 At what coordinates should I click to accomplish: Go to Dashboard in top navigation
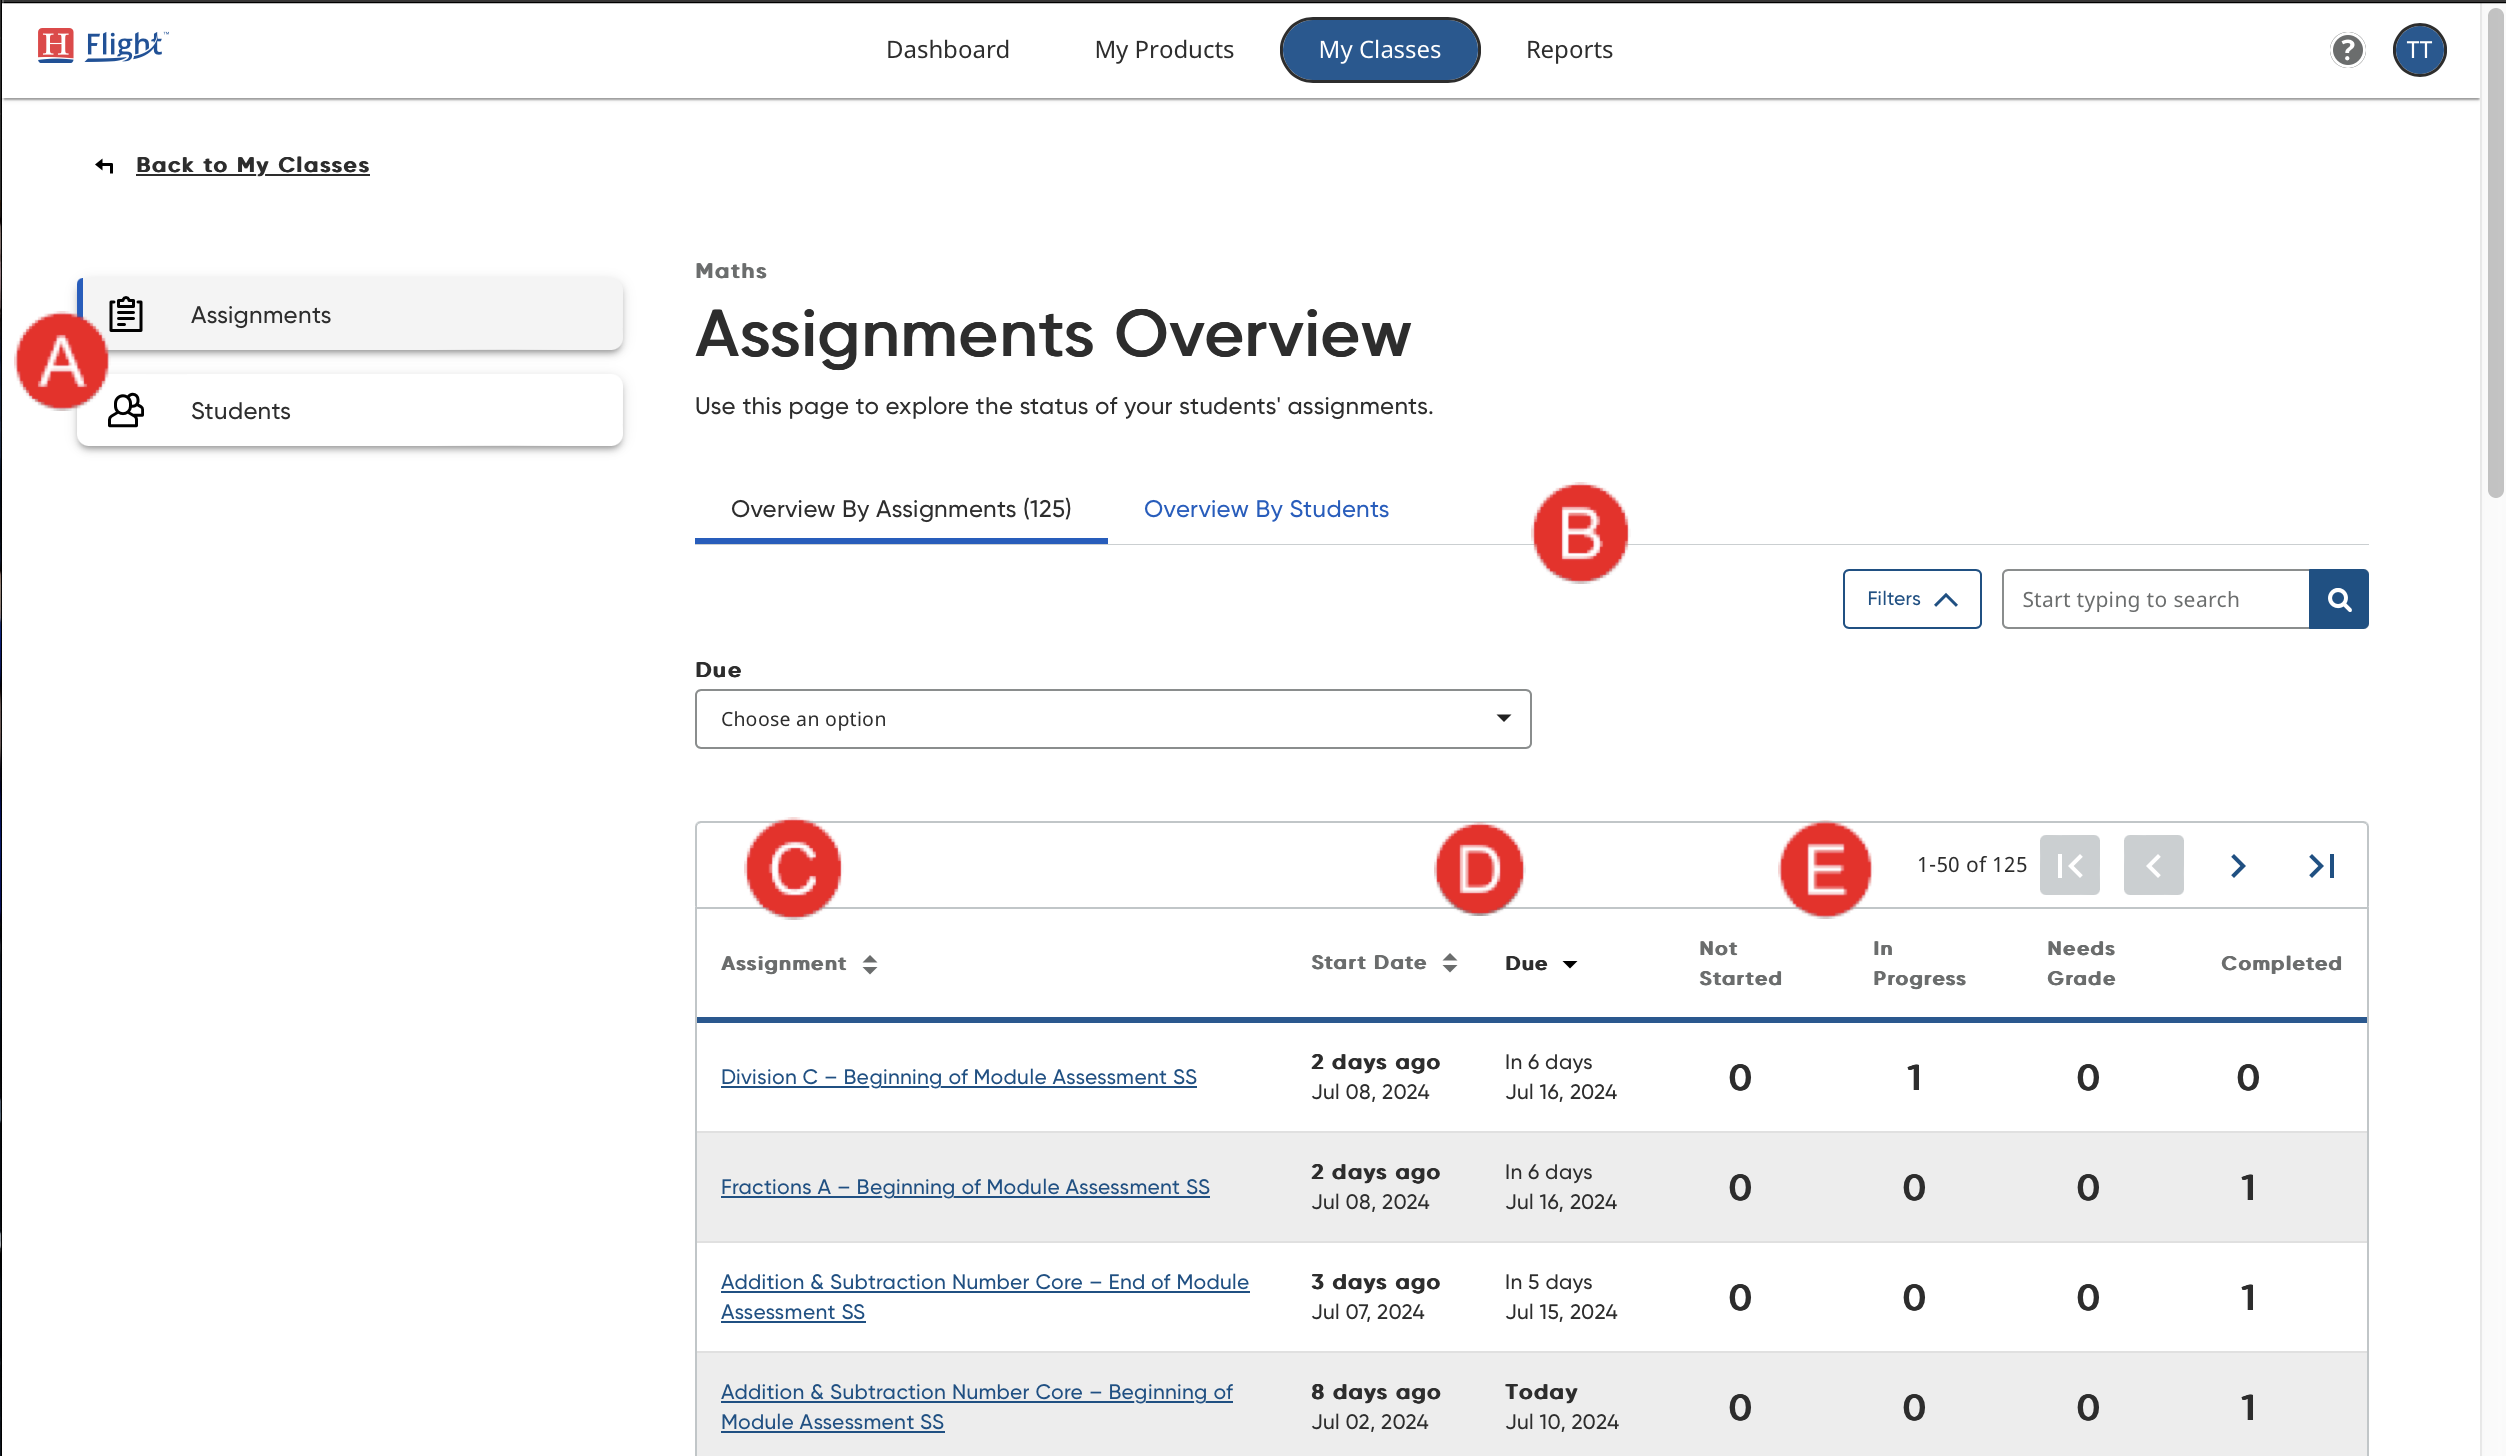click(947, 50)
